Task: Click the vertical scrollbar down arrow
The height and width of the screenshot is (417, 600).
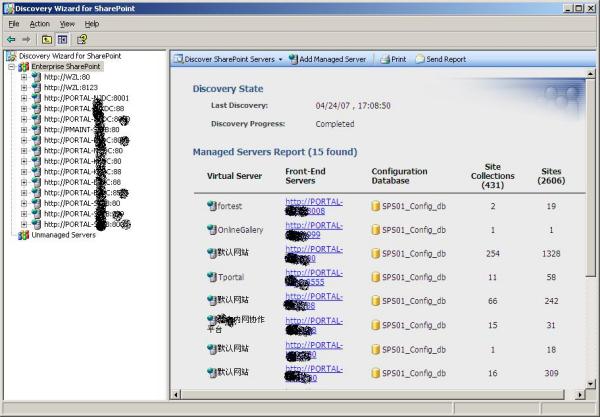Action: [590, 383]
